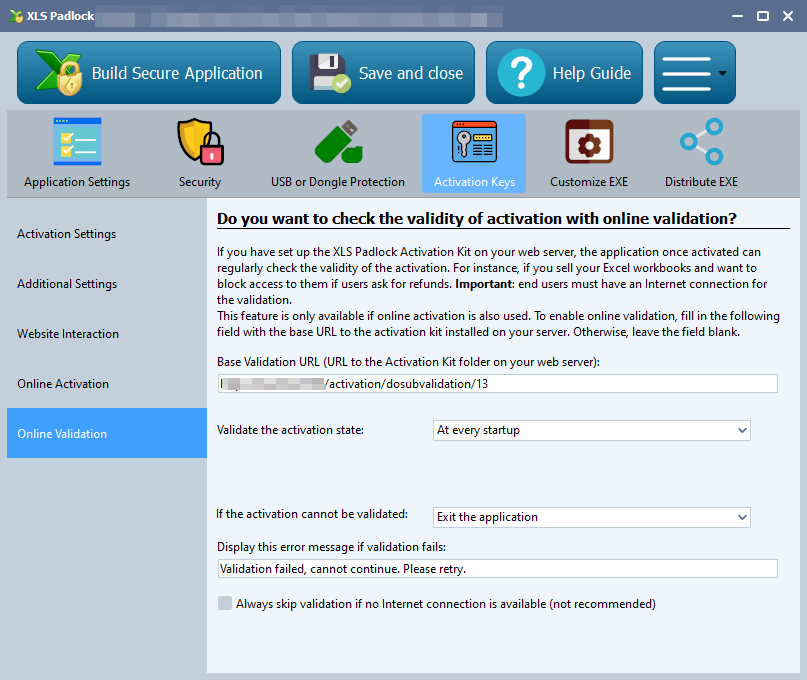The width and height of the screenshot is (807, 680).
Task: Focus the validation error message field
Action: tap(498, 569)
